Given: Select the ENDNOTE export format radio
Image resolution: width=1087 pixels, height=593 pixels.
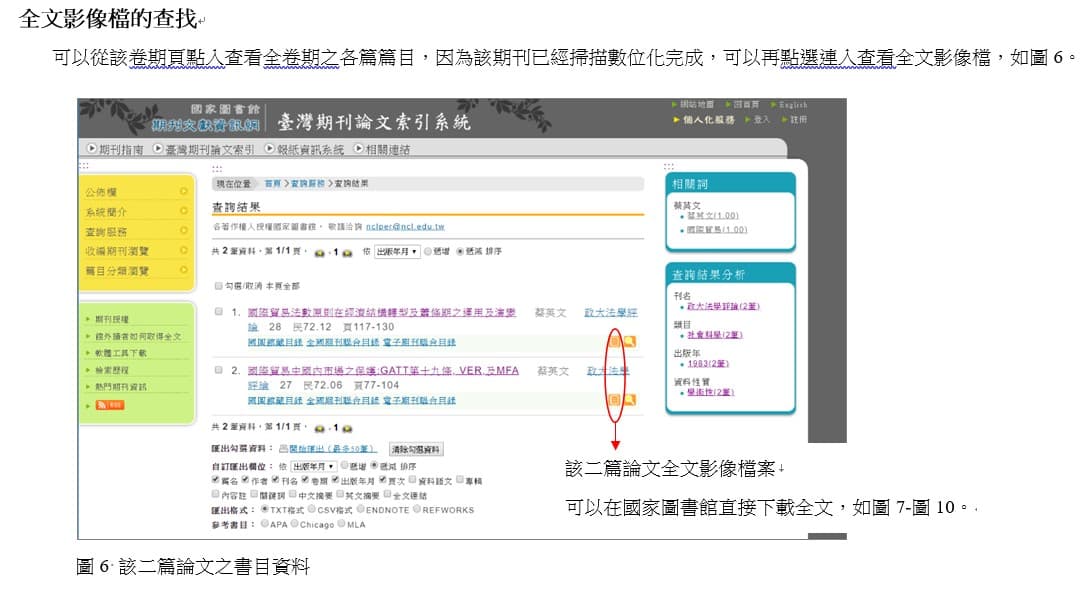Looking at the screenshot, I should tap(360, 509).
